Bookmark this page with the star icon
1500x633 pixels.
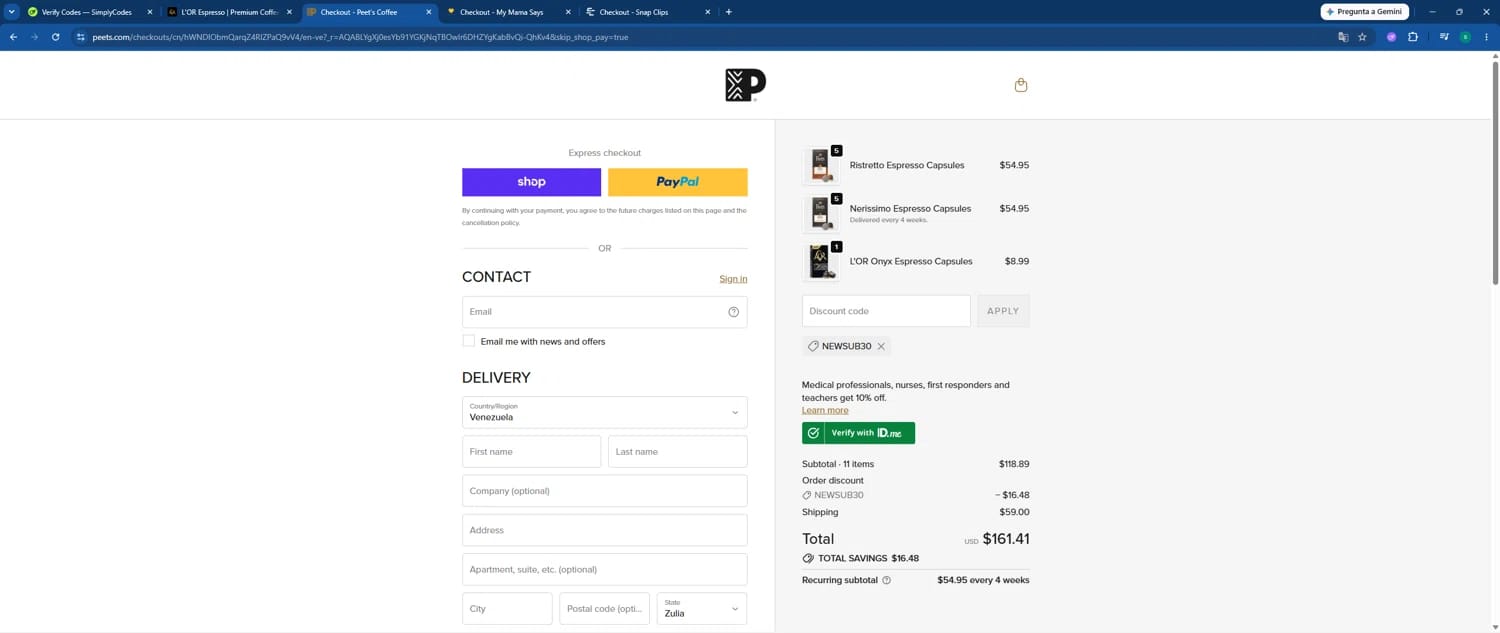point(1362,37)
